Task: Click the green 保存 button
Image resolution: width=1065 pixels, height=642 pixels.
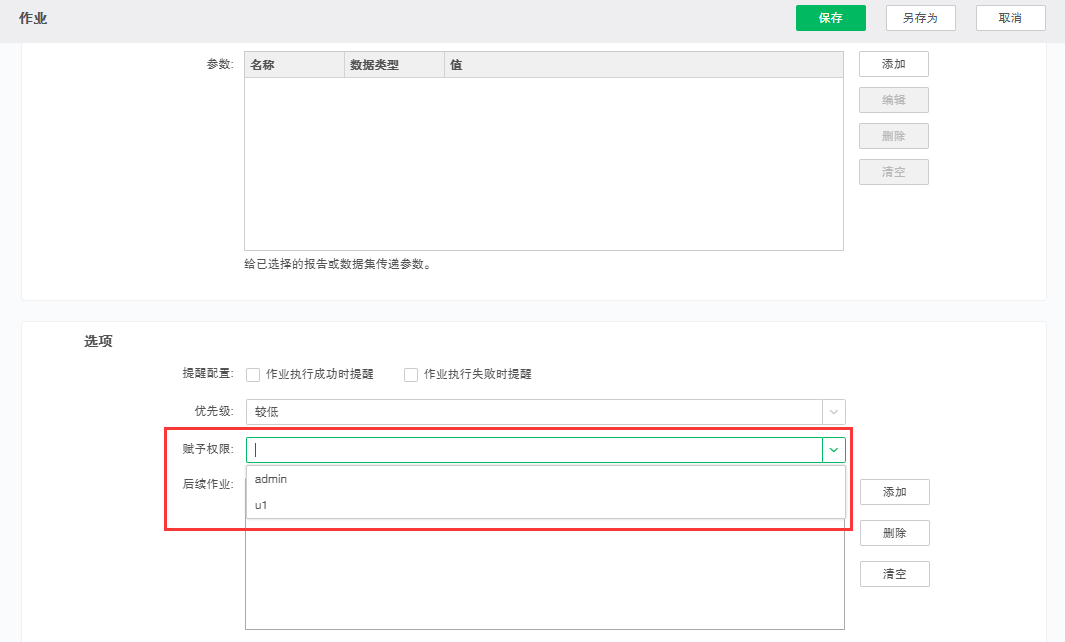Action: [830, 18]
